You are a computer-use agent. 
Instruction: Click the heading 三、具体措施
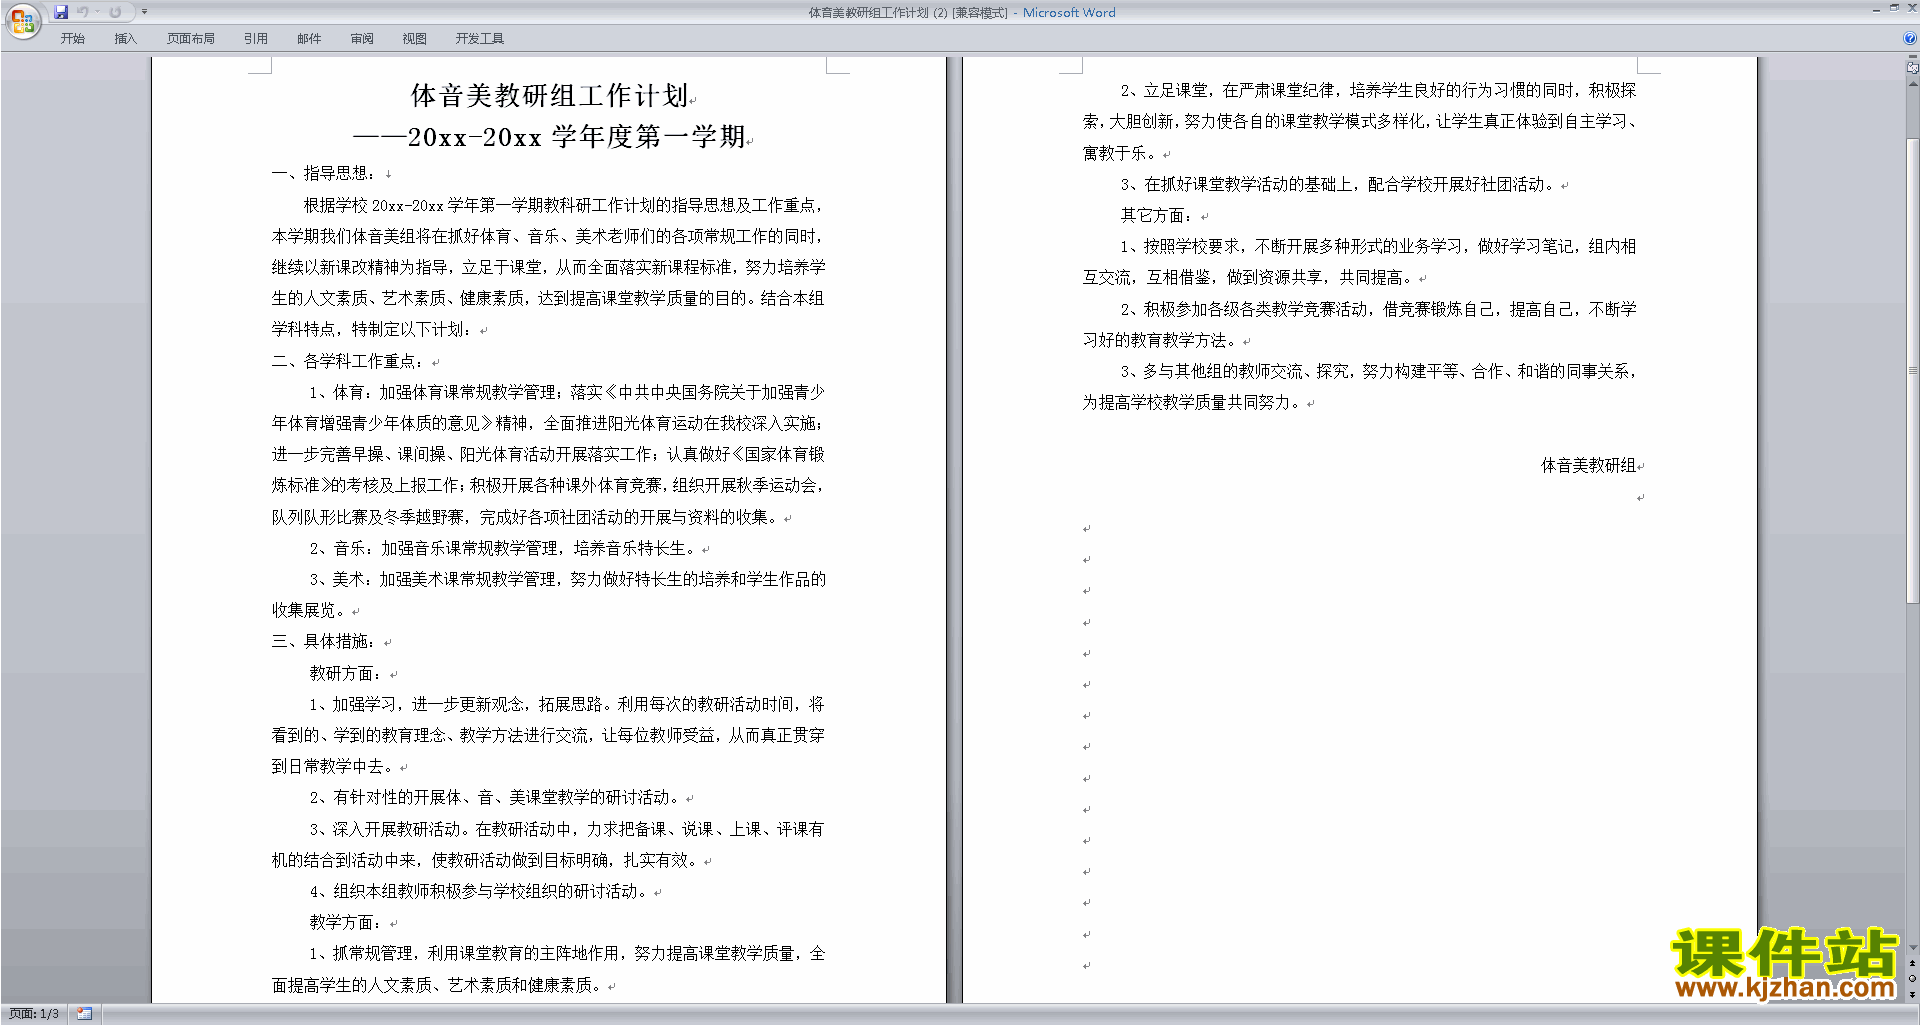(x=323, y=641)
